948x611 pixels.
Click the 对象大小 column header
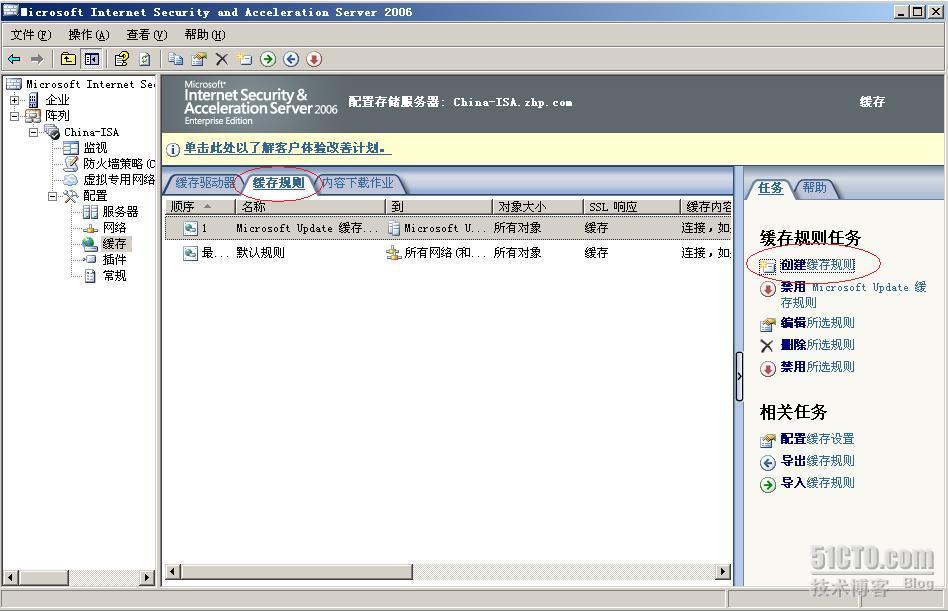point(537,207)
